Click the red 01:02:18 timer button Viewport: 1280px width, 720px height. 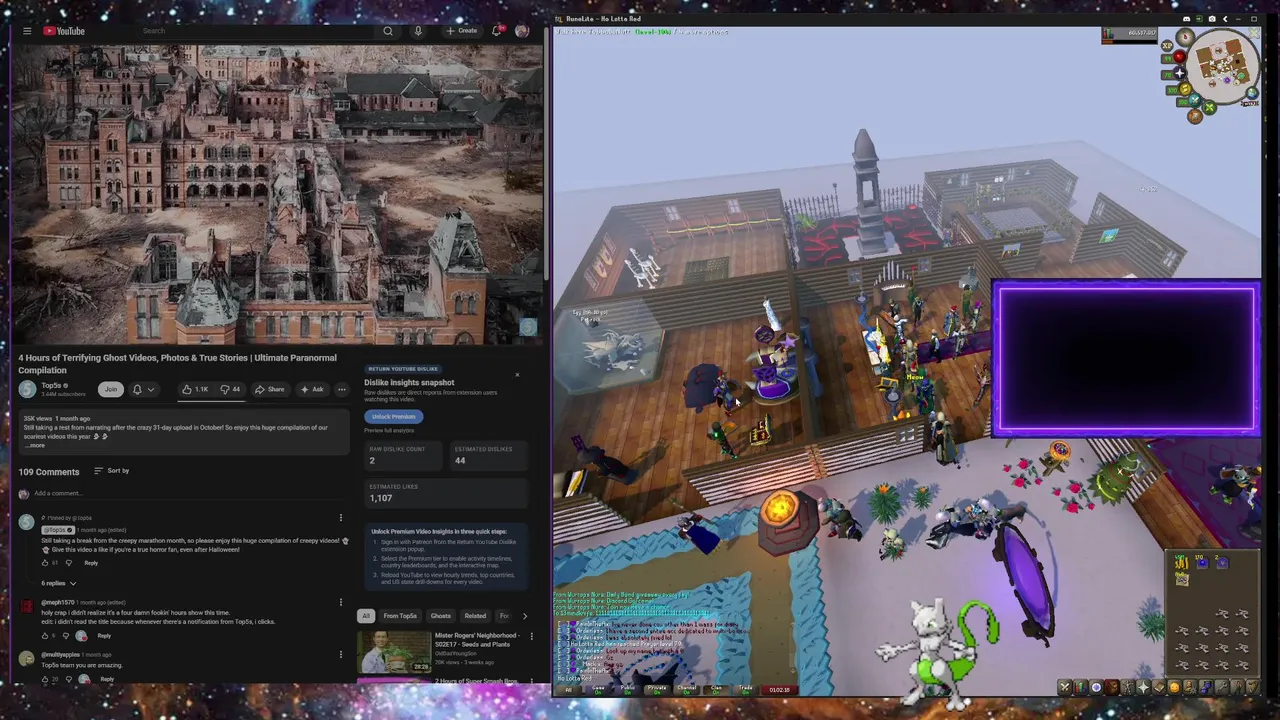point(779,689)
